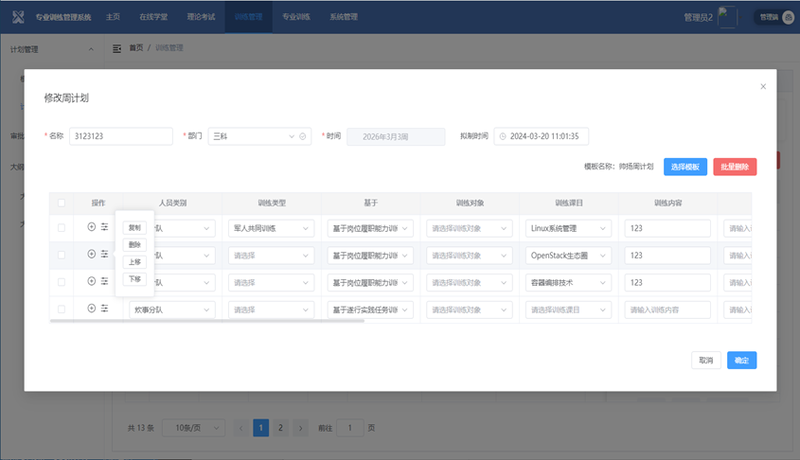The width and height of the screenshot is (800, 460).
Task: Click the add-row plus icon in the first row
Action: [91, 228]
